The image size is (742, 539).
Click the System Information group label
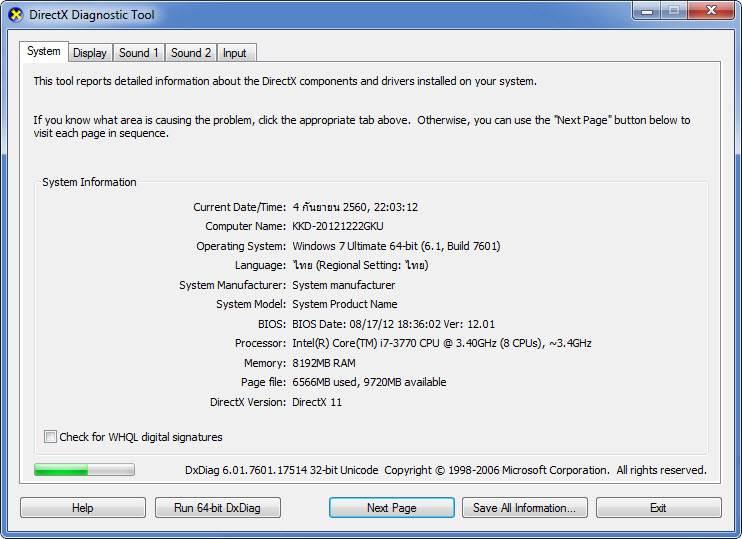(89, 182)
